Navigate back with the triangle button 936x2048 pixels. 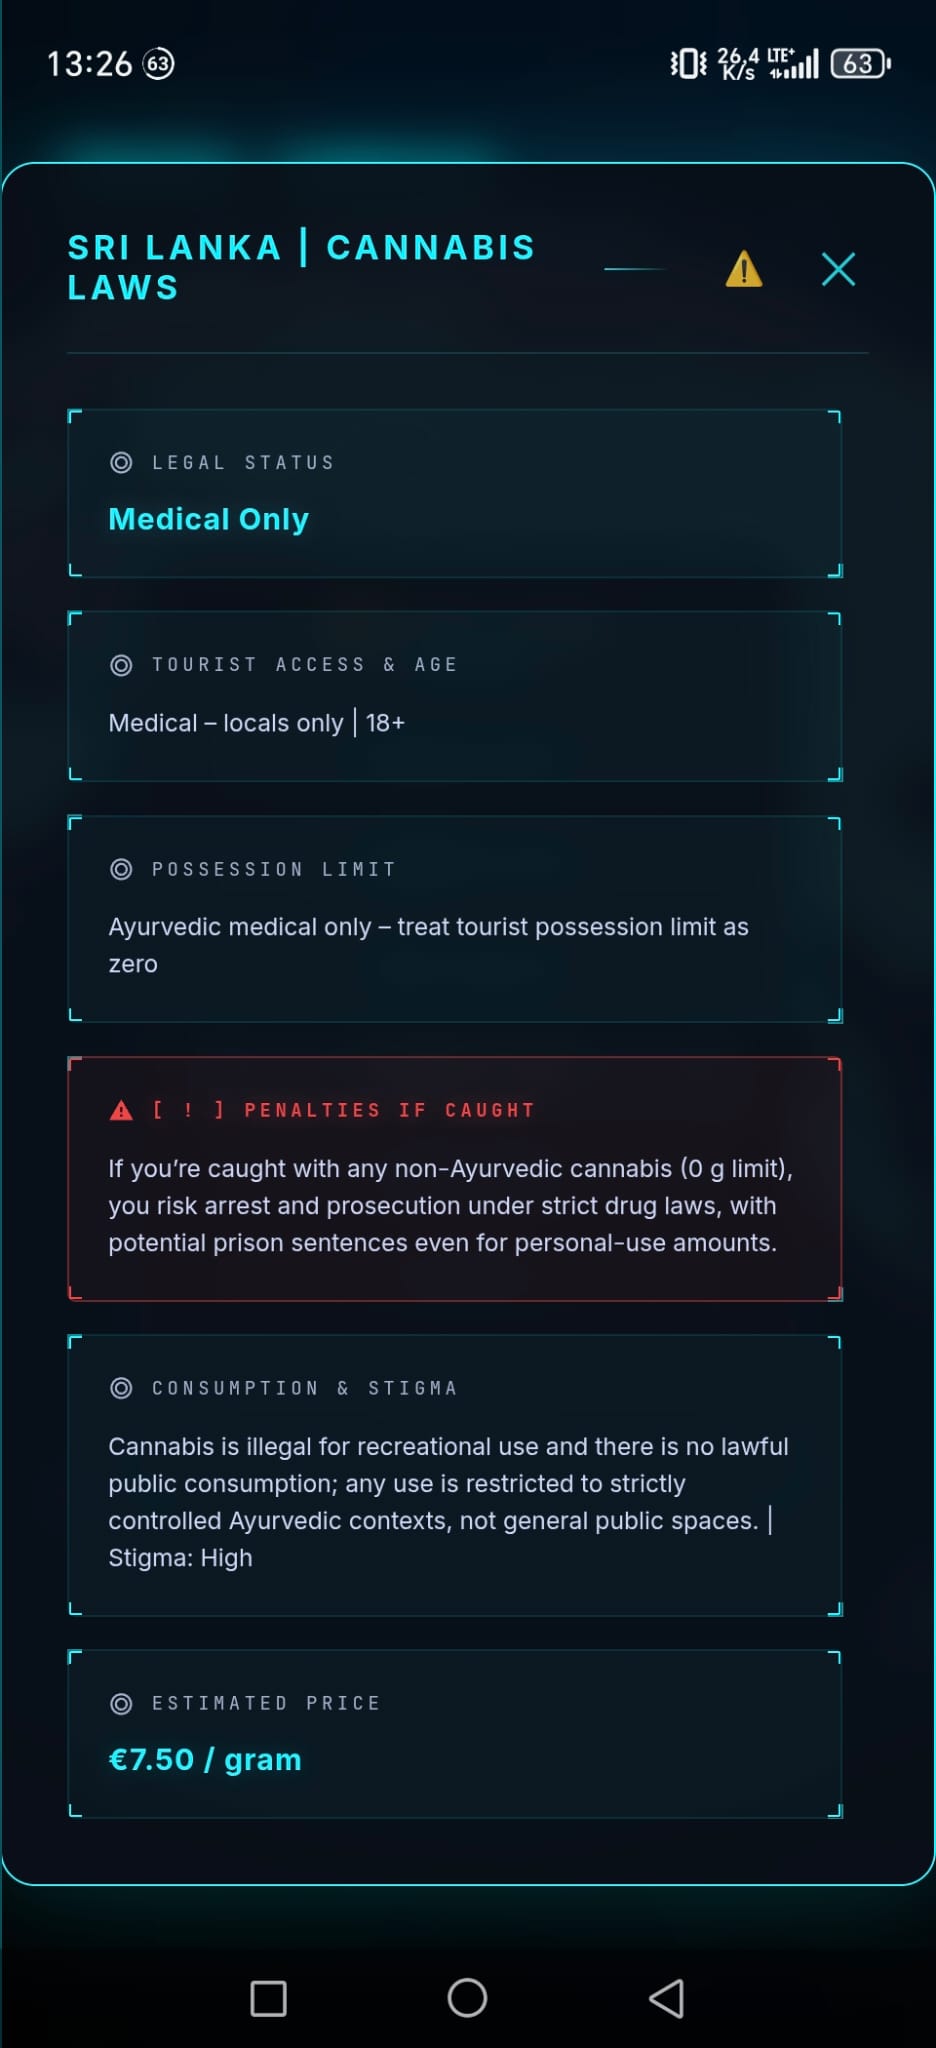pos(667,1998)
